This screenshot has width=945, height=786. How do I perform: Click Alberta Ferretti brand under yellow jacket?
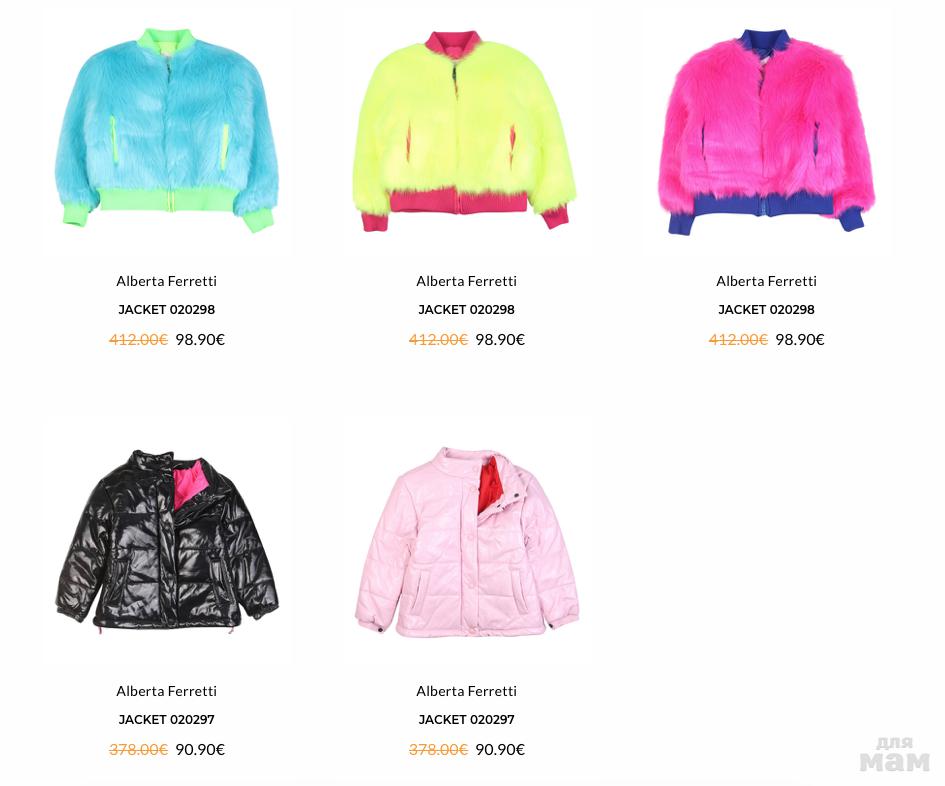[466, 281]
